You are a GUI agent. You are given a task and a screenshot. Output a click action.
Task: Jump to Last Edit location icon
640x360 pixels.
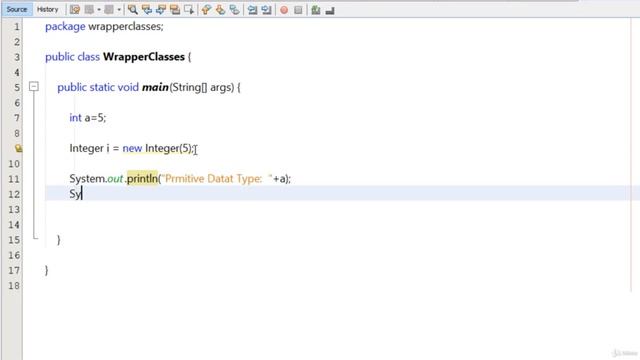75,10
